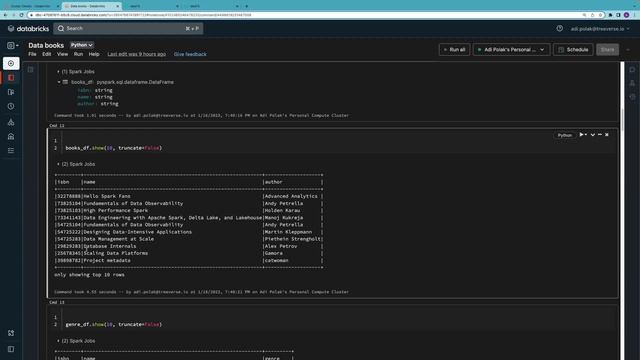Expand (2) Spark Jobs under books_df.show cell

tap(76, 164)
